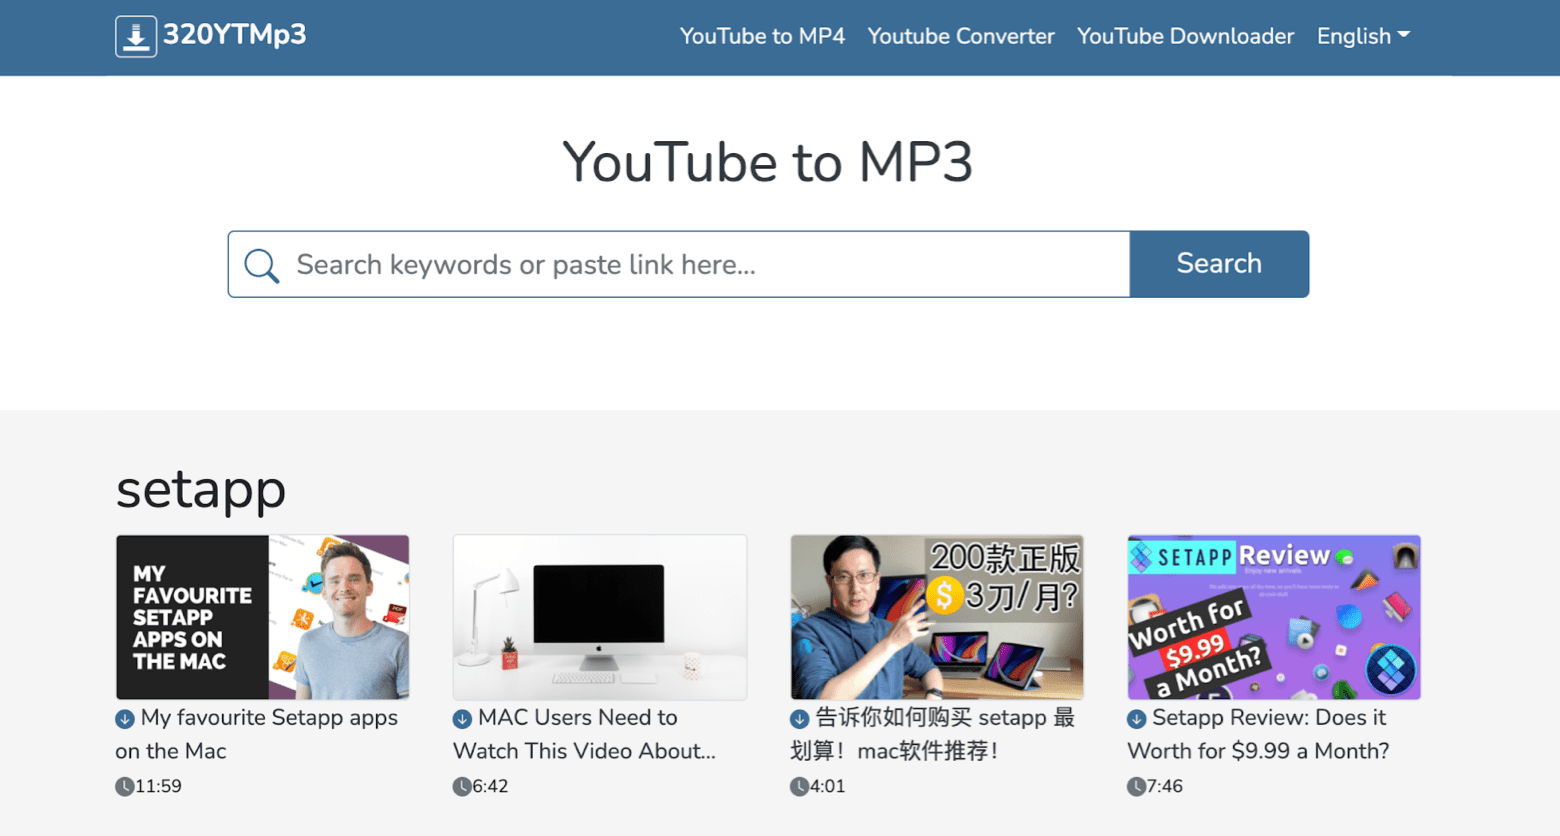Open the YouTube Downloader page
The height and width of the screenshot is (836, 1560).
[x=1185, y=36]
